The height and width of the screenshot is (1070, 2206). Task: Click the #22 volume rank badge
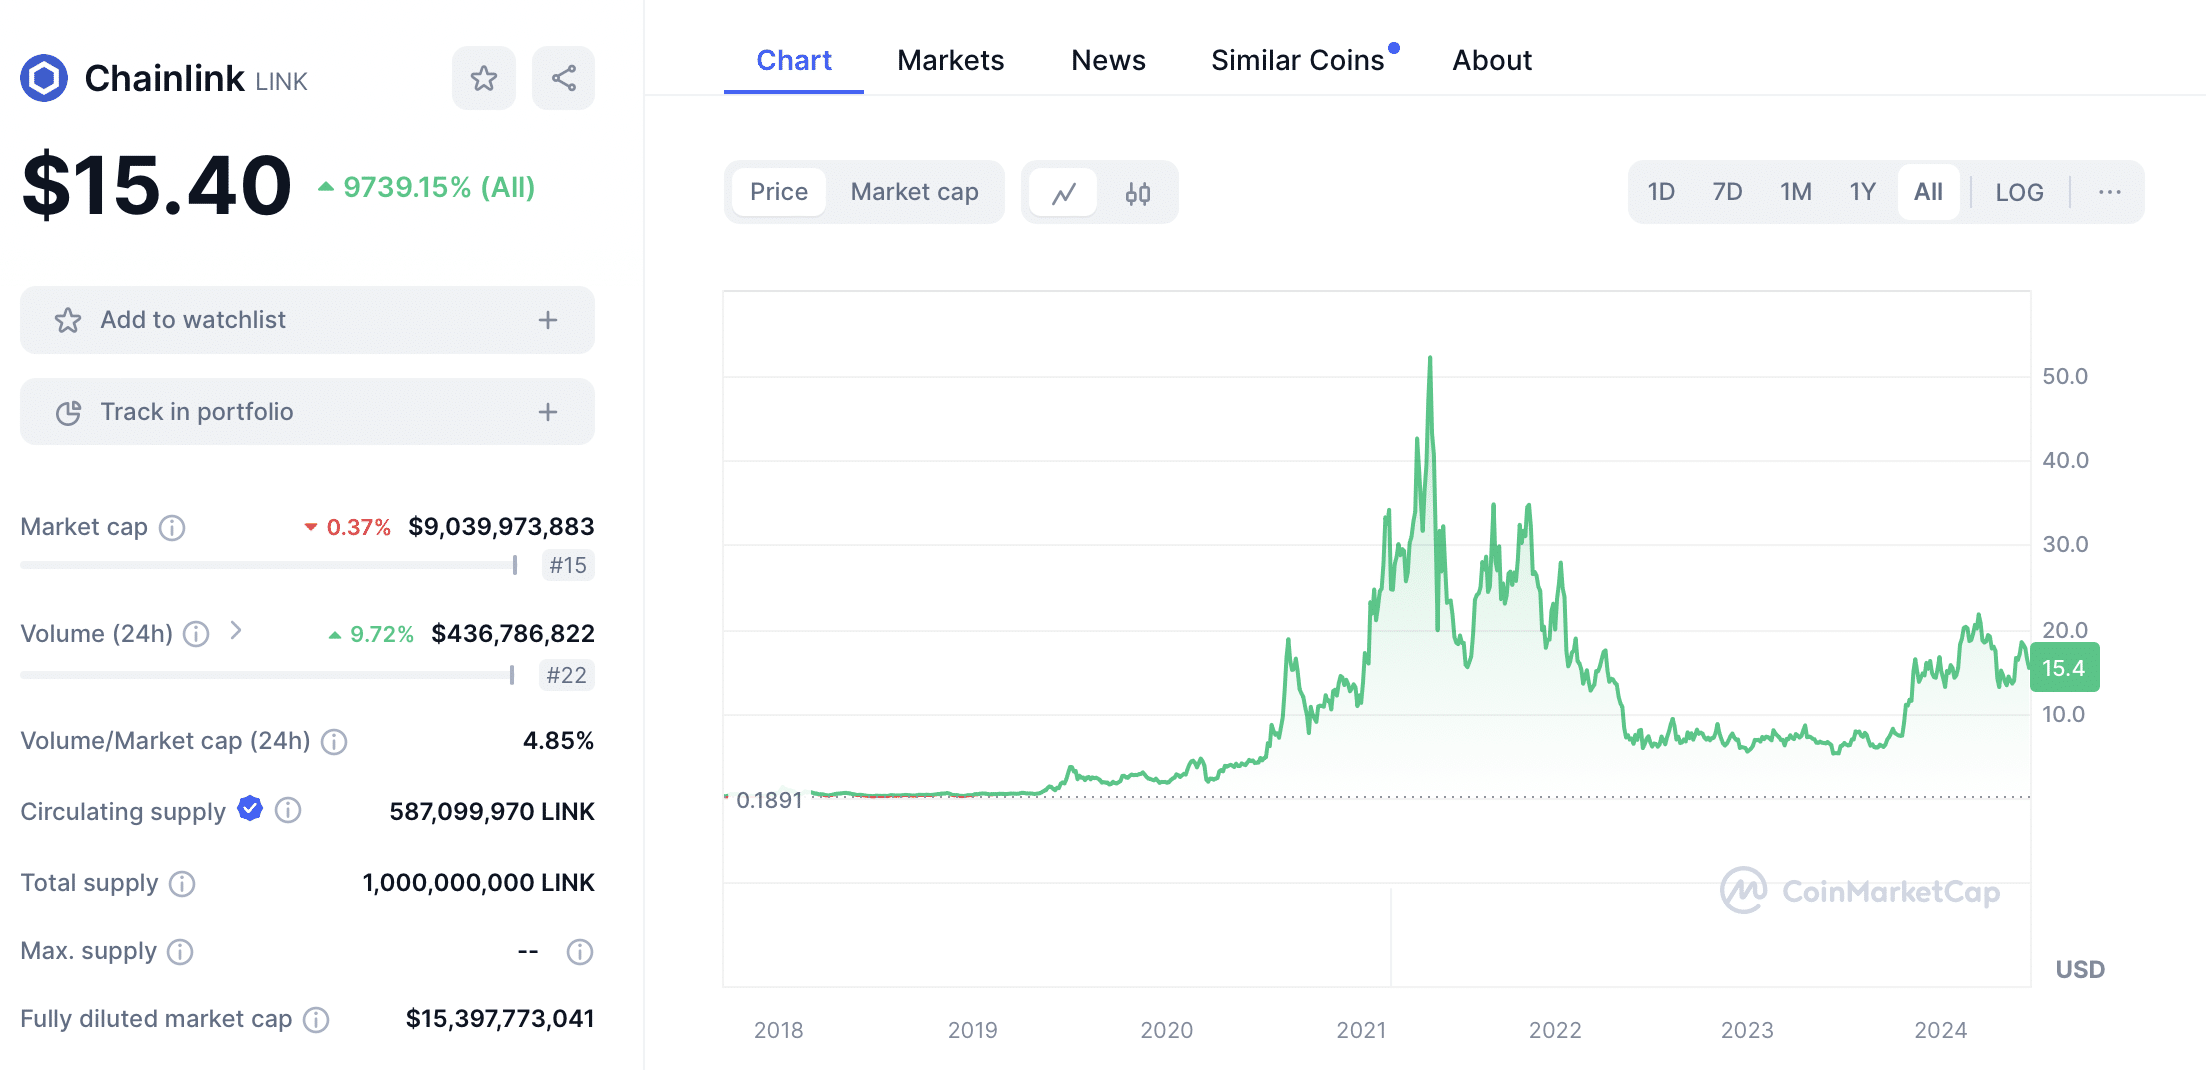click(566, 676)
